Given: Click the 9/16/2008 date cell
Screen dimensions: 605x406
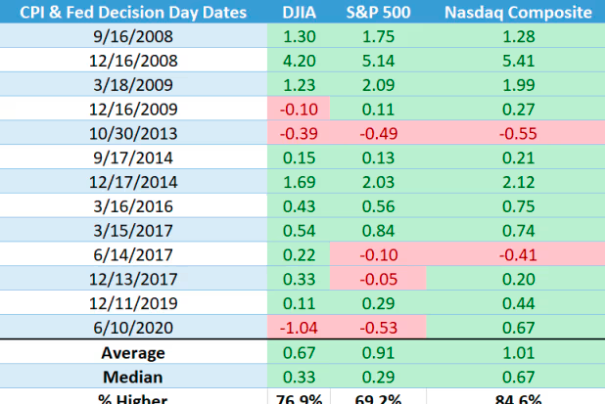Looking at the screenshot, I should click(x=132, y=36).
